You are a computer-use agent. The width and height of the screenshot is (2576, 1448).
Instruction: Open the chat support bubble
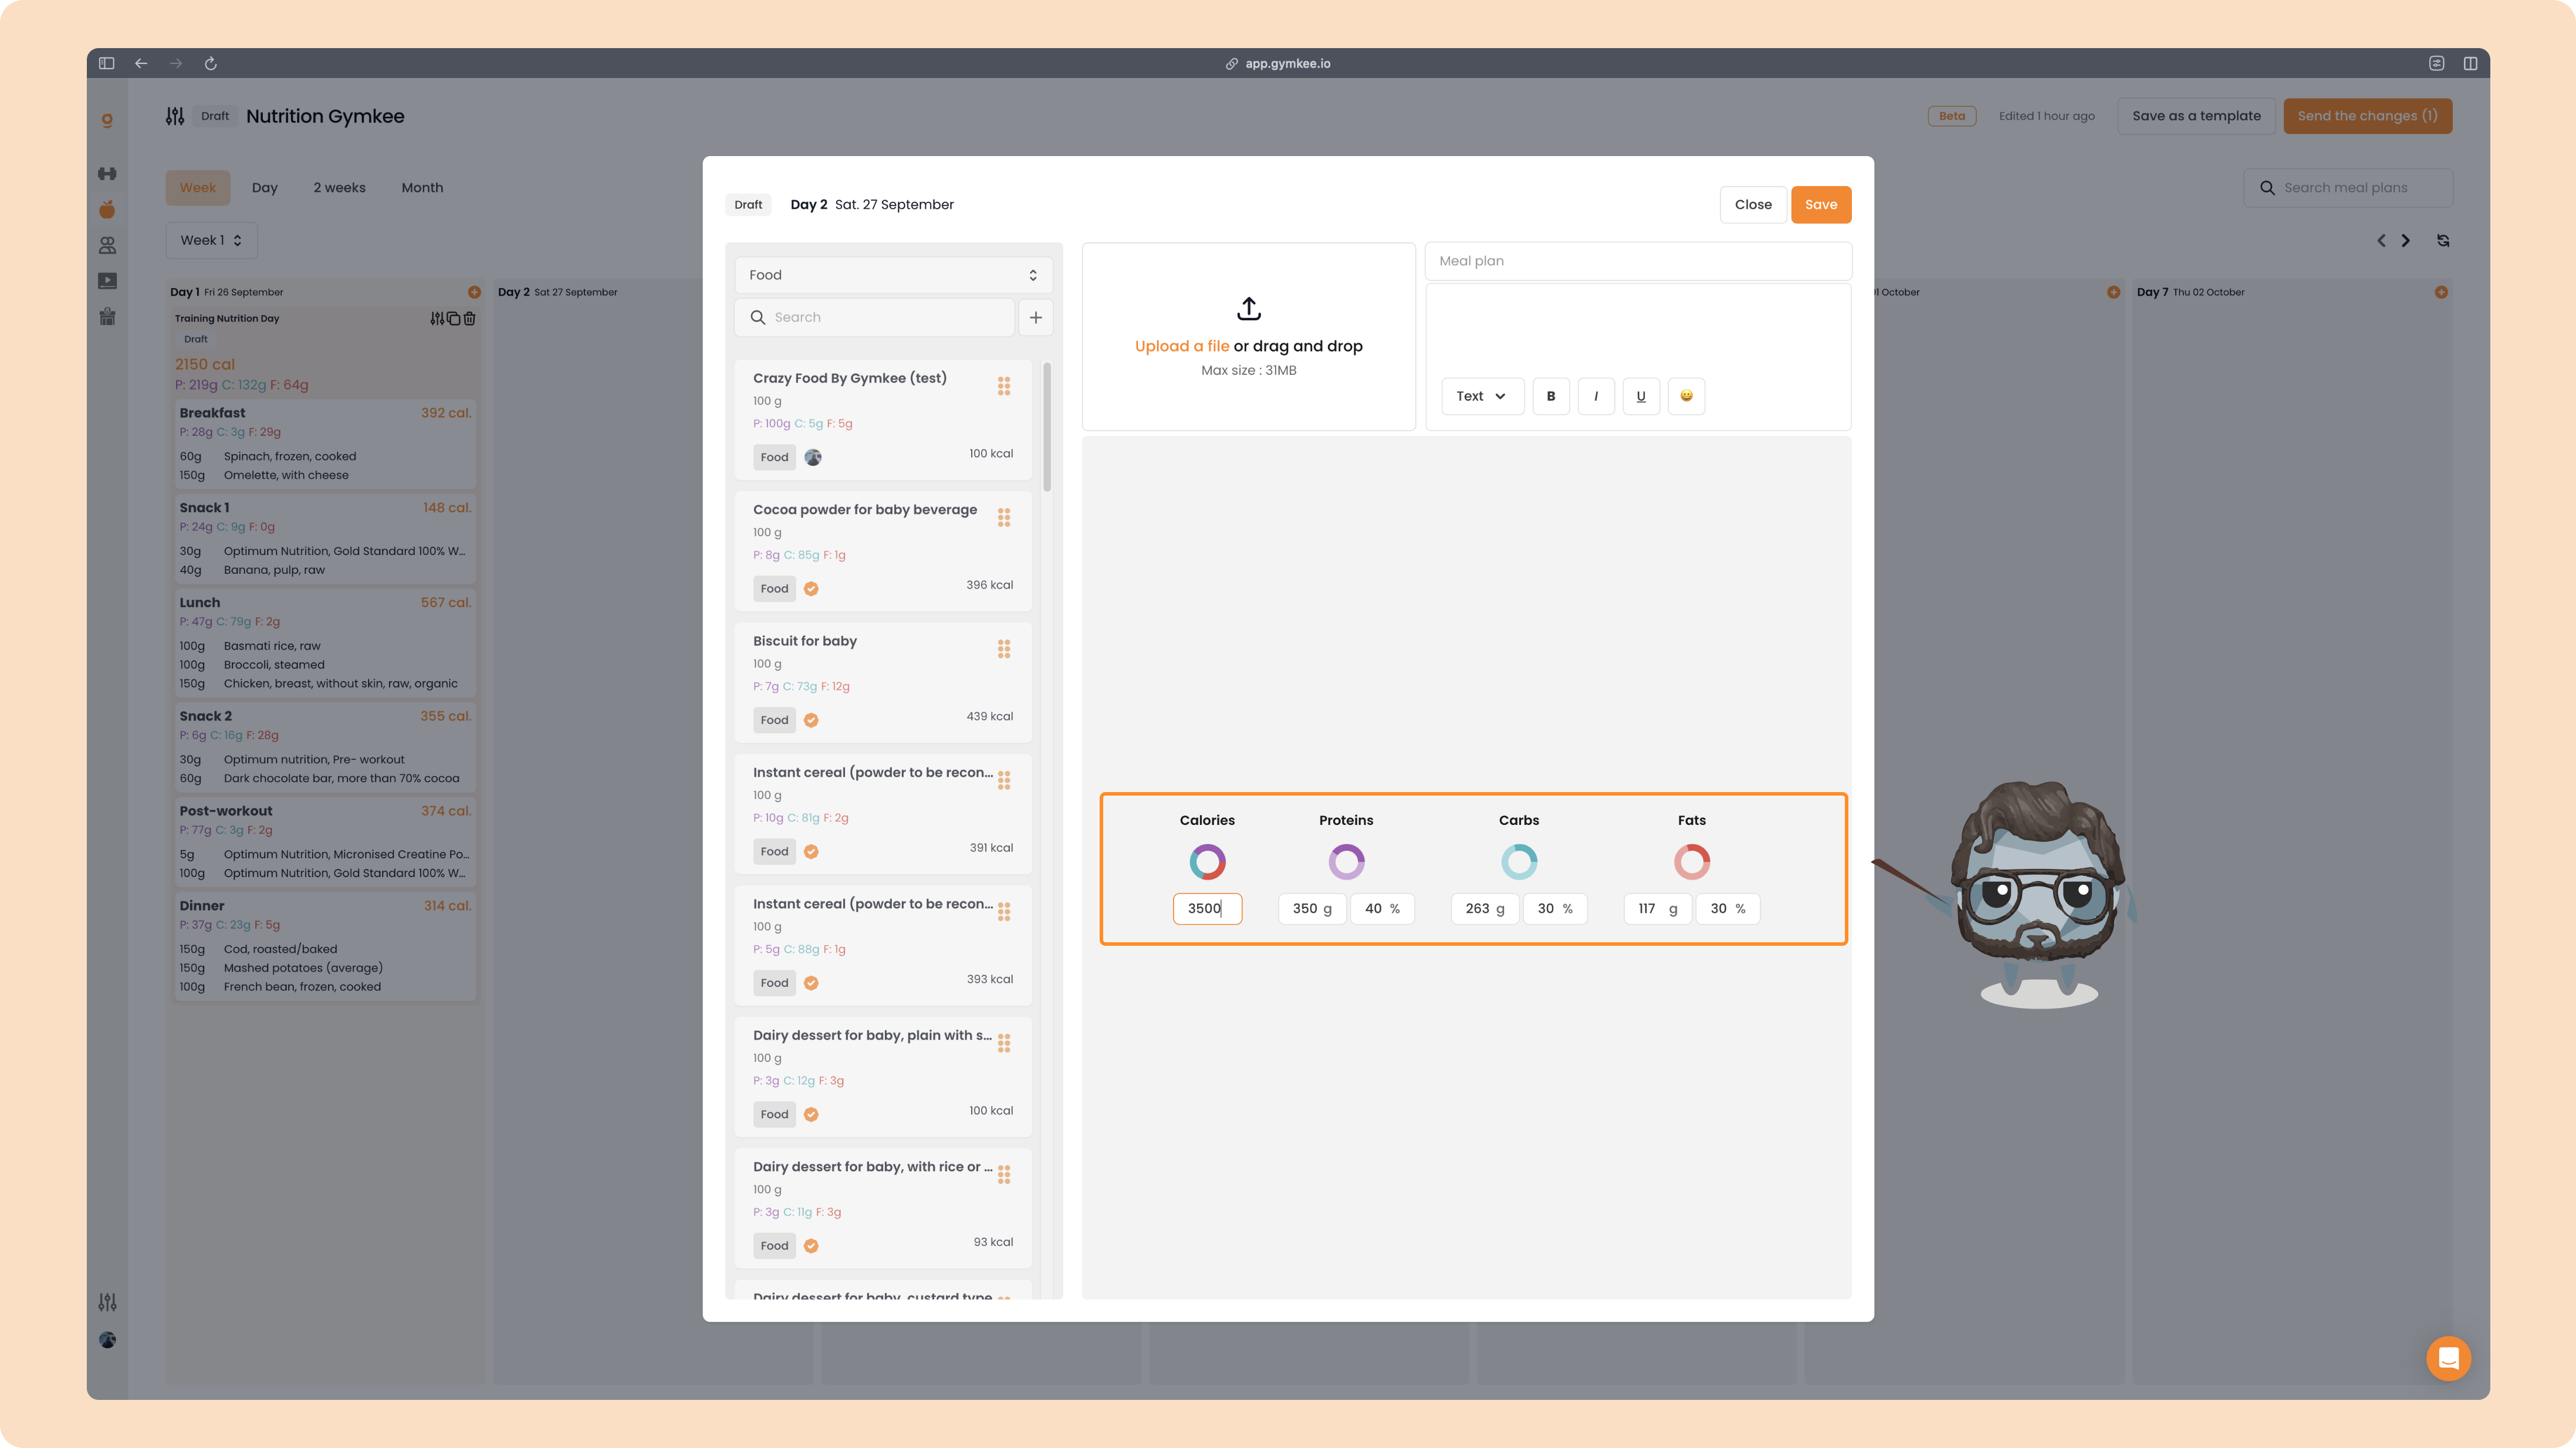click(2448, 1358)
